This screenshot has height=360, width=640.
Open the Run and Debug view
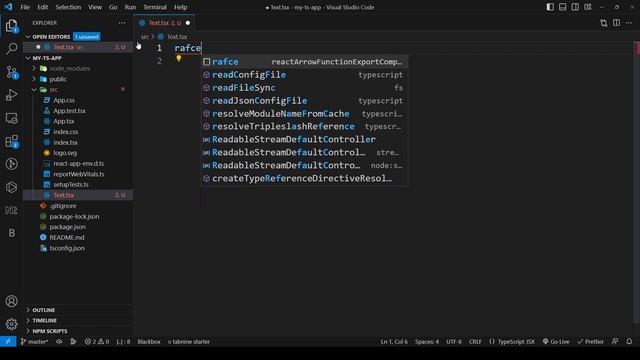11,95
